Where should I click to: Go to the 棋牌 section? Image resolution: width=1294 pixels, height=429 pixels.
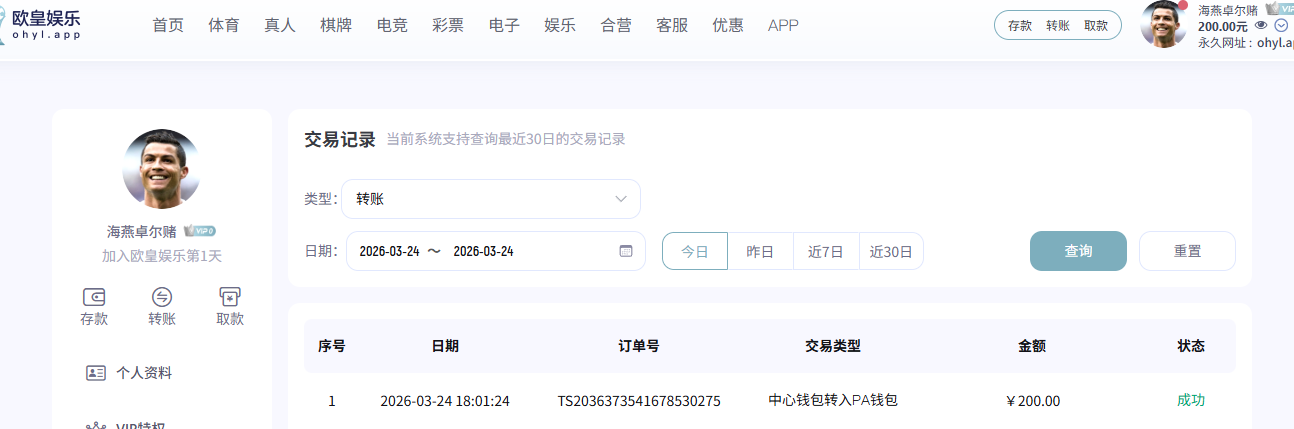(336, 26)
